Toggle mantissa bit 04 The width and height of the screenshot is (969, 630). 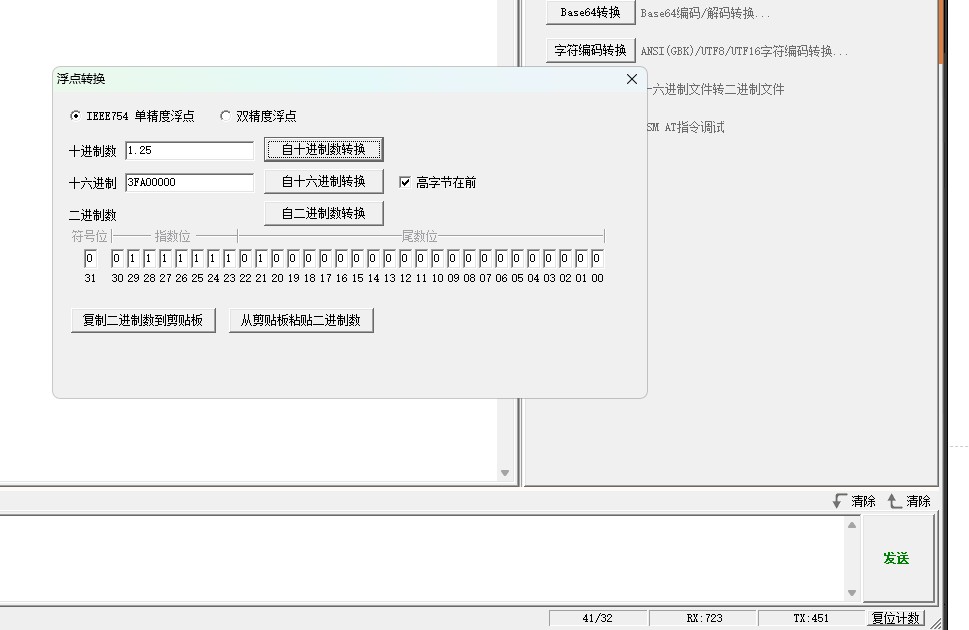[533, 258]
